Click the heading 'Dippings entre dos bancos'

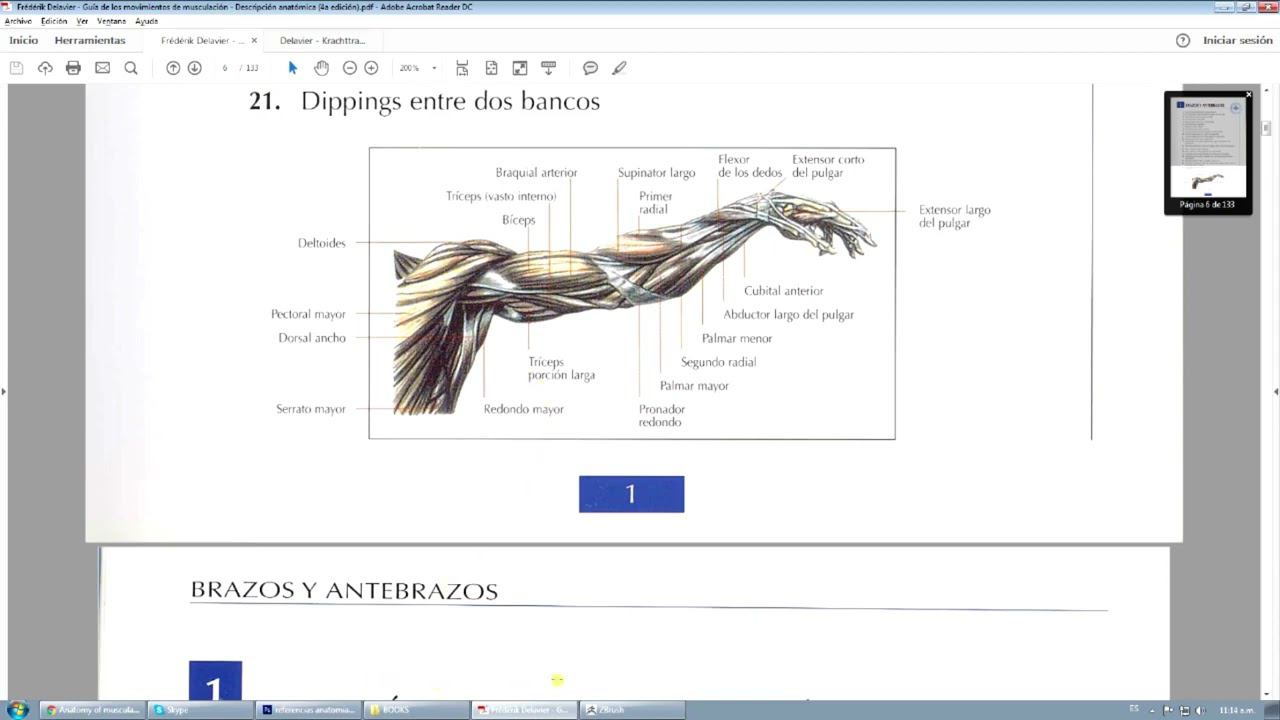pyautogui.click(x=450, y=101)
